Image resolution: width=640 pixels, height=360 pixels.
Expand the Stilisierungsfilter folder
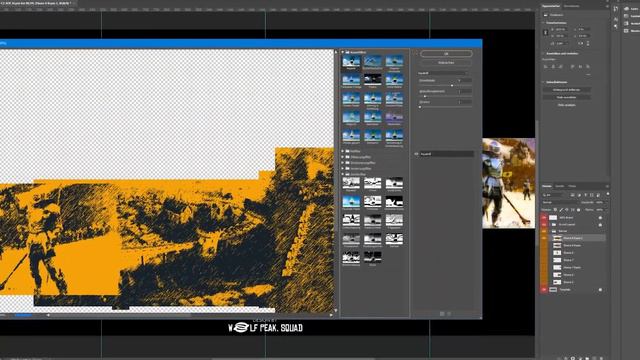(343, 157)
